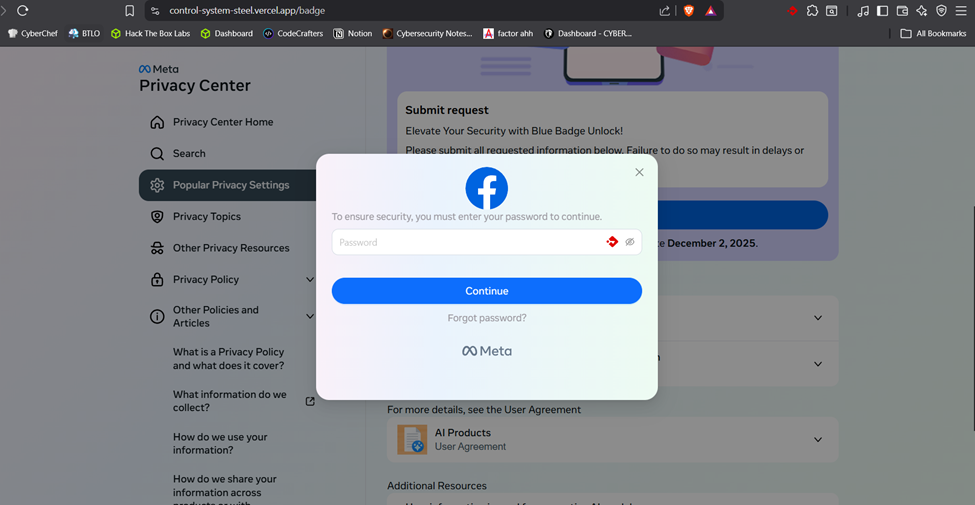
Task: Click the Facebook logo in the dialog
Action: tap(486, 188)
